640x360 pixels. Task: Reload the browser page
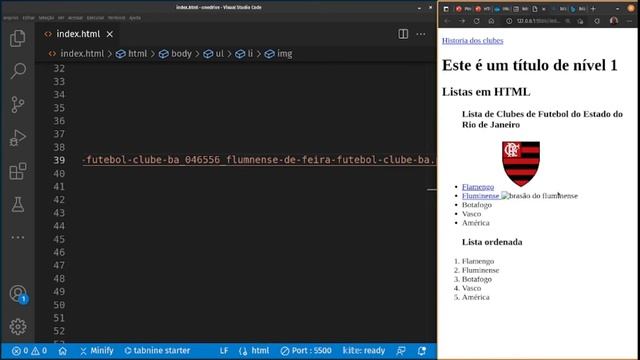(x=476, y=21)
